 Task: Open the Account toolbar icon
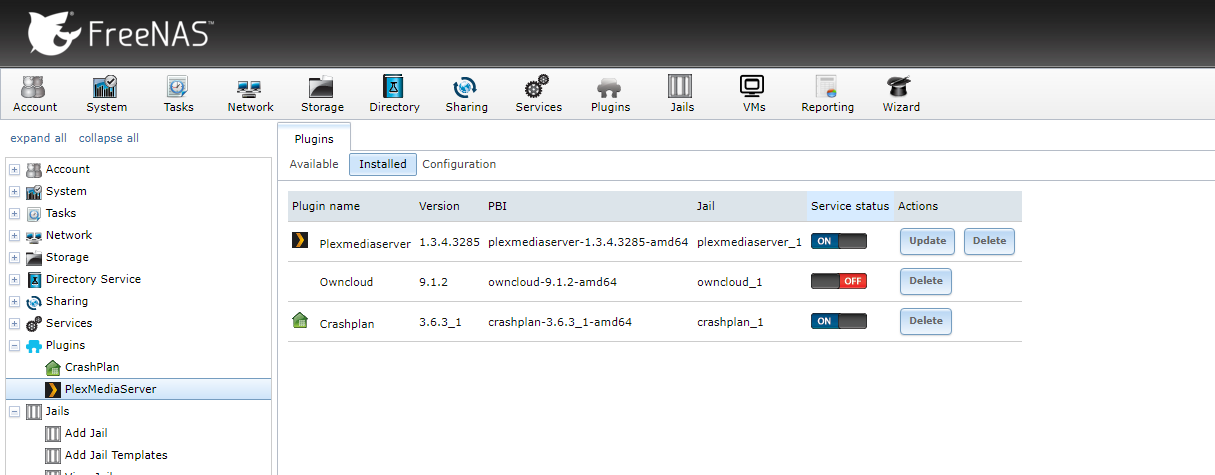pyautogui.click(x=35, y=95)
